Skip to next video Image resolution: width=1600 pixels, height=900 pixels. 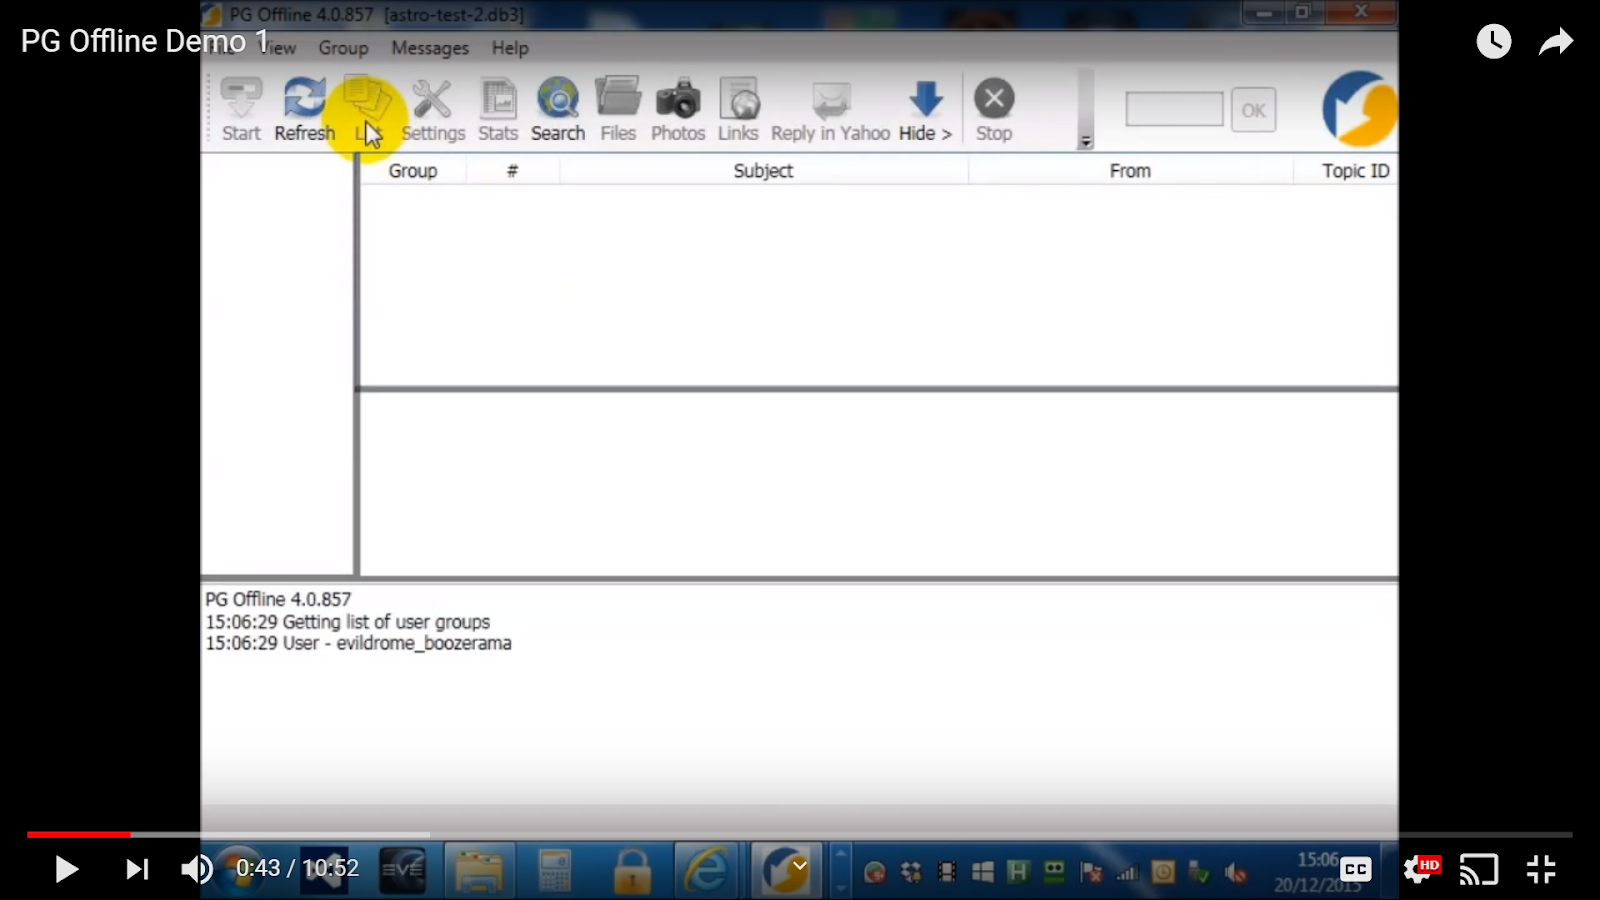(x=137, y=869)
